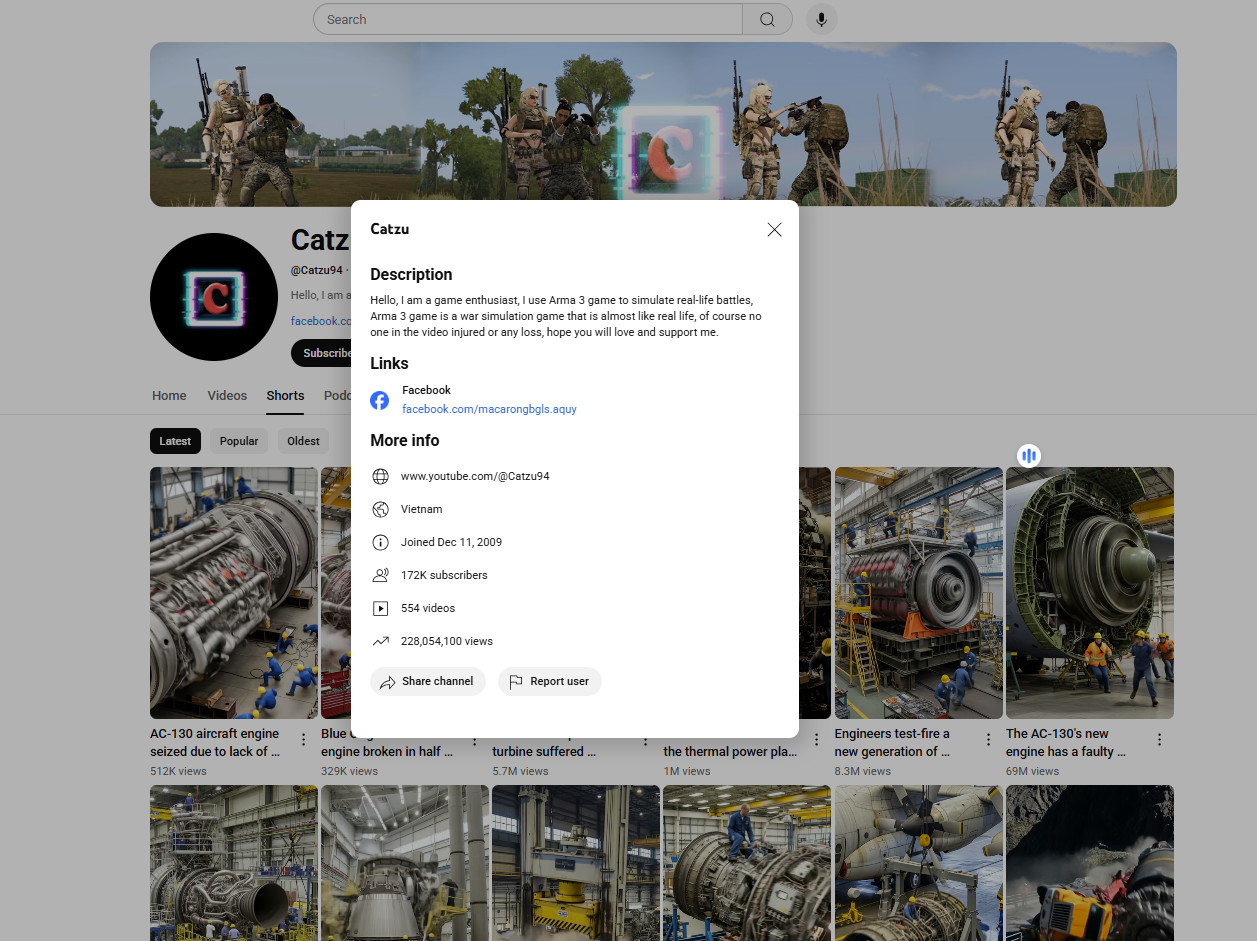Viewport: 1257px width, 941px height.
Task: Click the globe icon beside the channel URL
Action: click(x=380, y=476)
